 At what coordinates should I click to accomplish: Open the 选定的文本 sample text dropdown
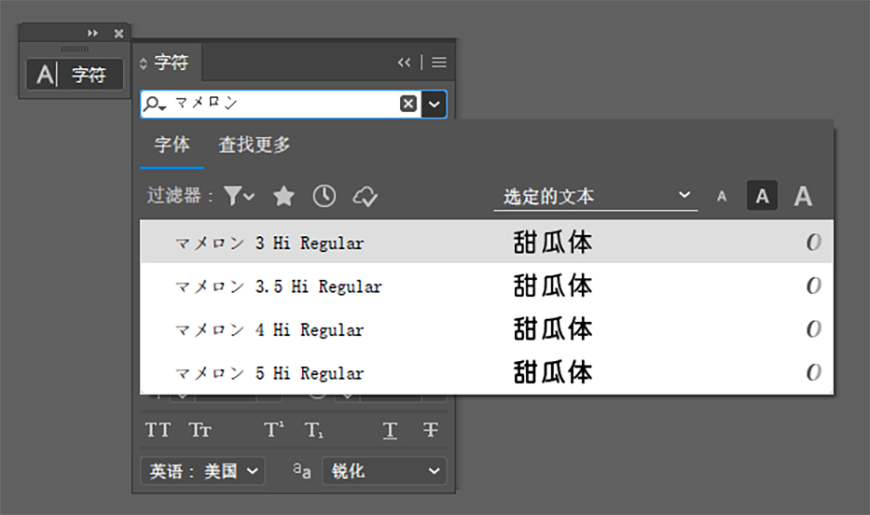pos(595,196)
